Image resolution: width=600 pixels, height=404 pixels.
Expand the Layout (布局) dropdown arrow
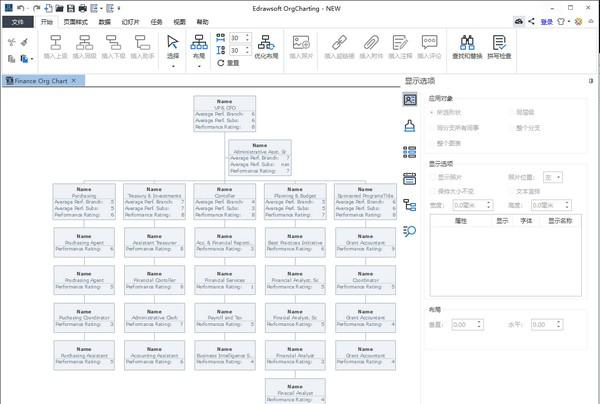(199, 67)
